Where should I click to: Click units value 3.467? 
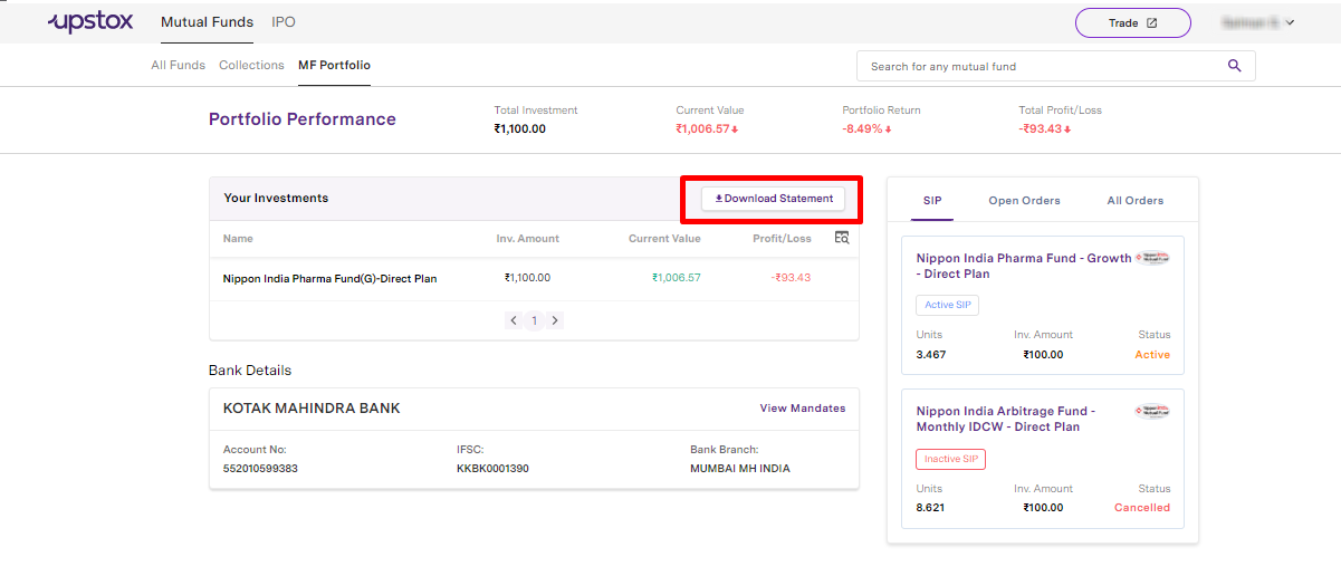930,355
